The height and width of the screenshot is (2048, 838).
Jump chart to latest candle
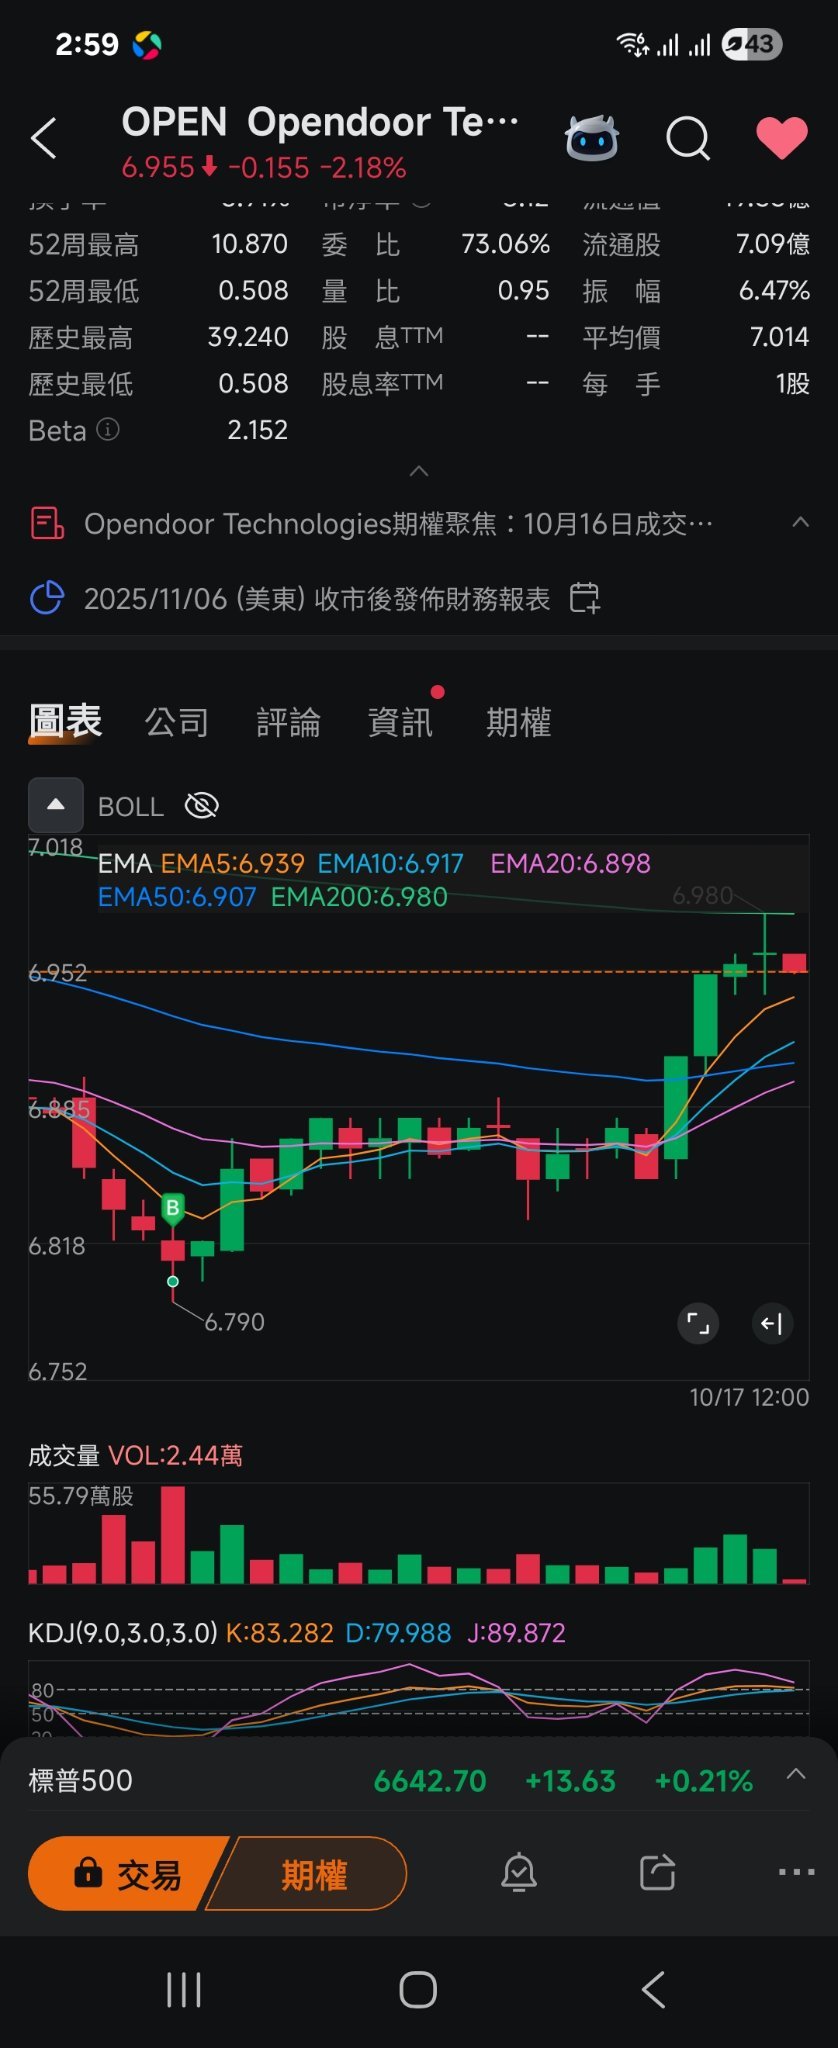pyautogui.click(x=771, y=1324)
